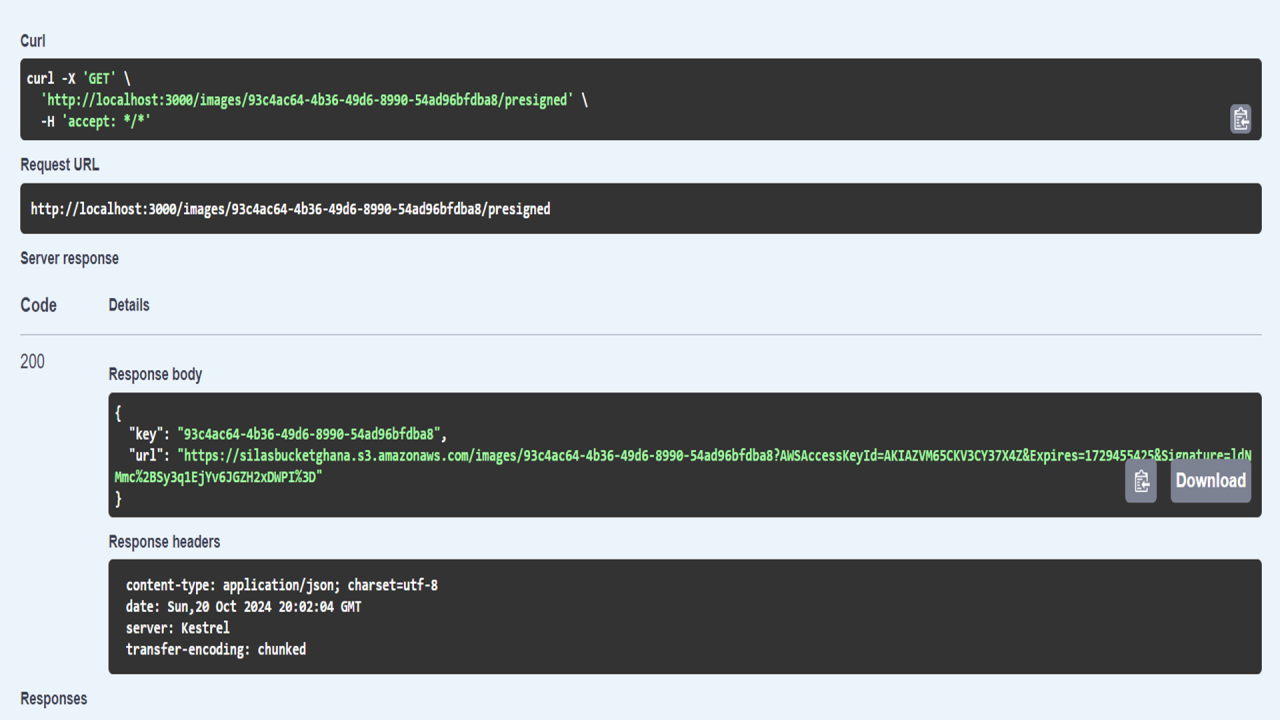Click the Code column heading
Viewport: 1280px width, 720px height.
coord(38,305)
